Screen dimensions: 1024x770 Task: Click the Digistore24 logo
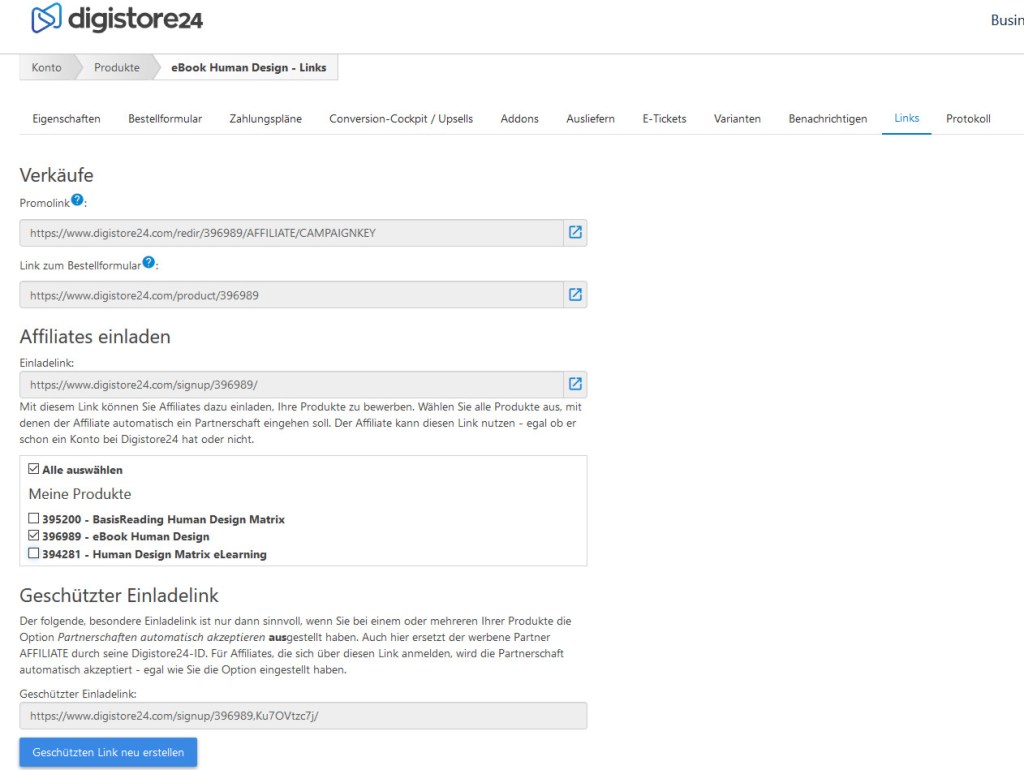click(x=117, y=18)
